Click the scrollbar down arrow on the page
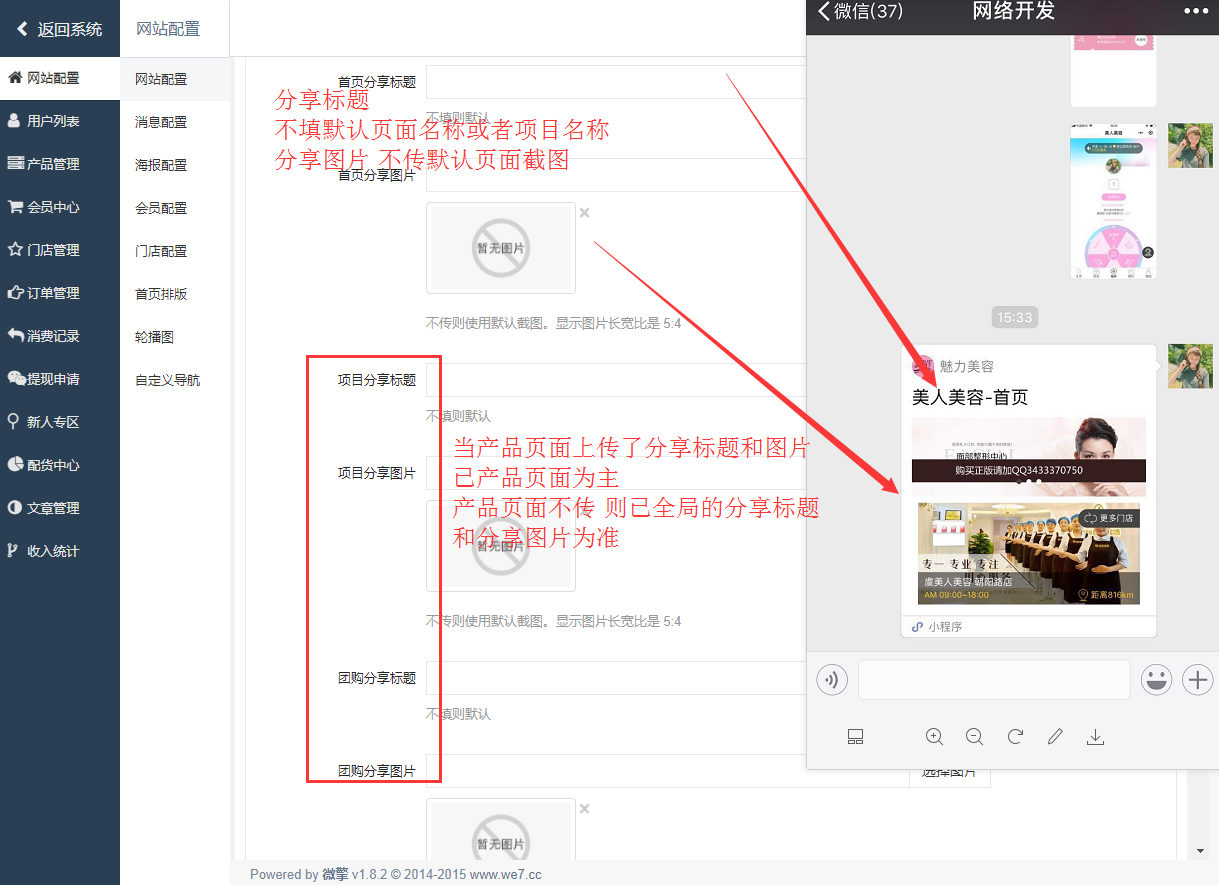The image size is (1219, 885). point(1201,851)
